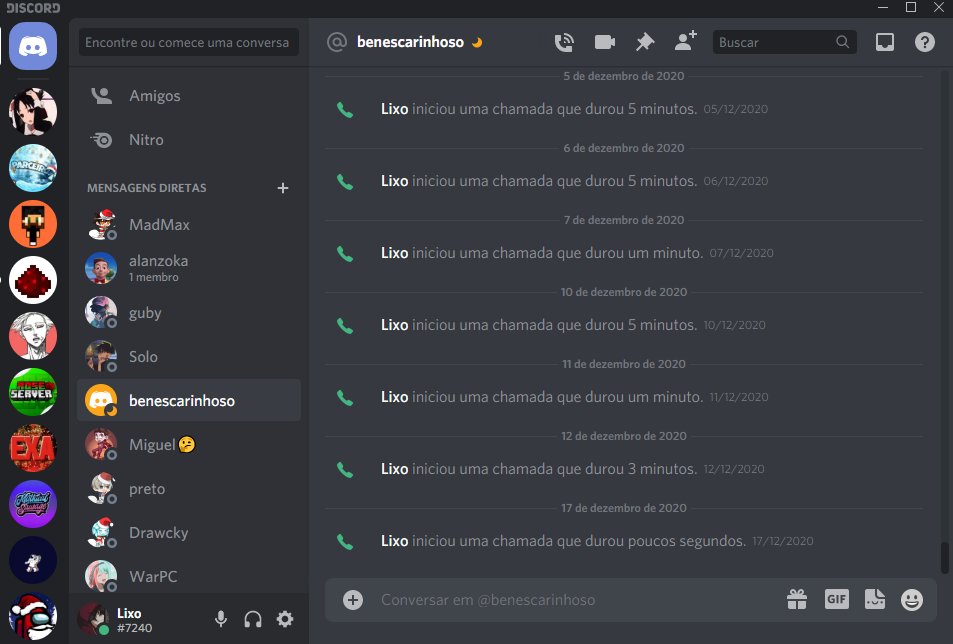953x644 pixels.
Task: Open the Nitro page
Action: coord(189,140)
